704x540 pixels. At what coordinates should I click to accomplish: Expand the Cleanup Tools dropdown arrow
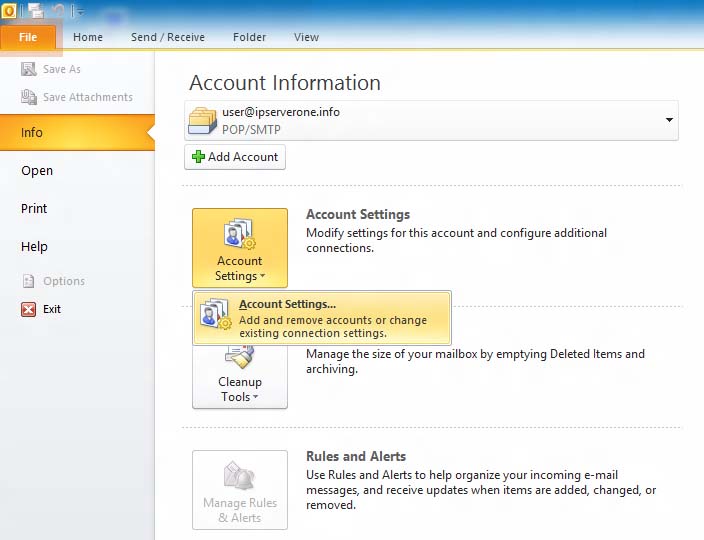tap(255, 397)
